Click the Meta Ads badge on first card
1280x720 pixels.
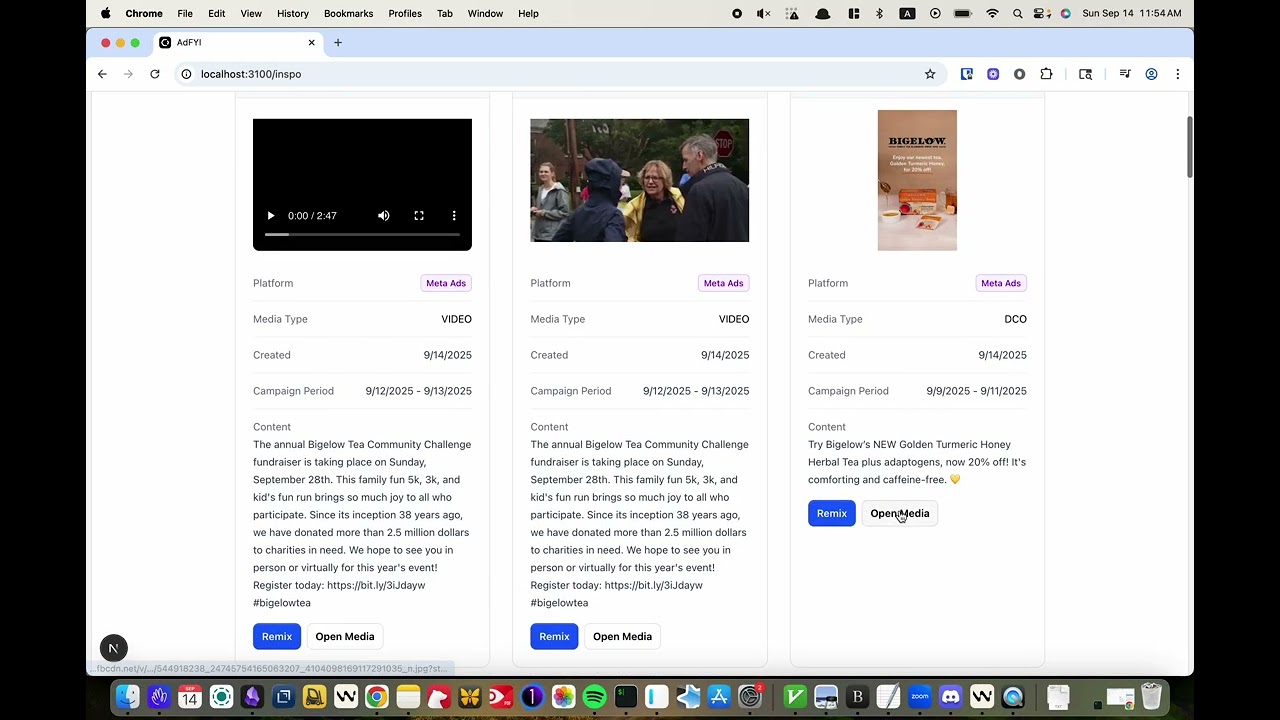point(446,283)
